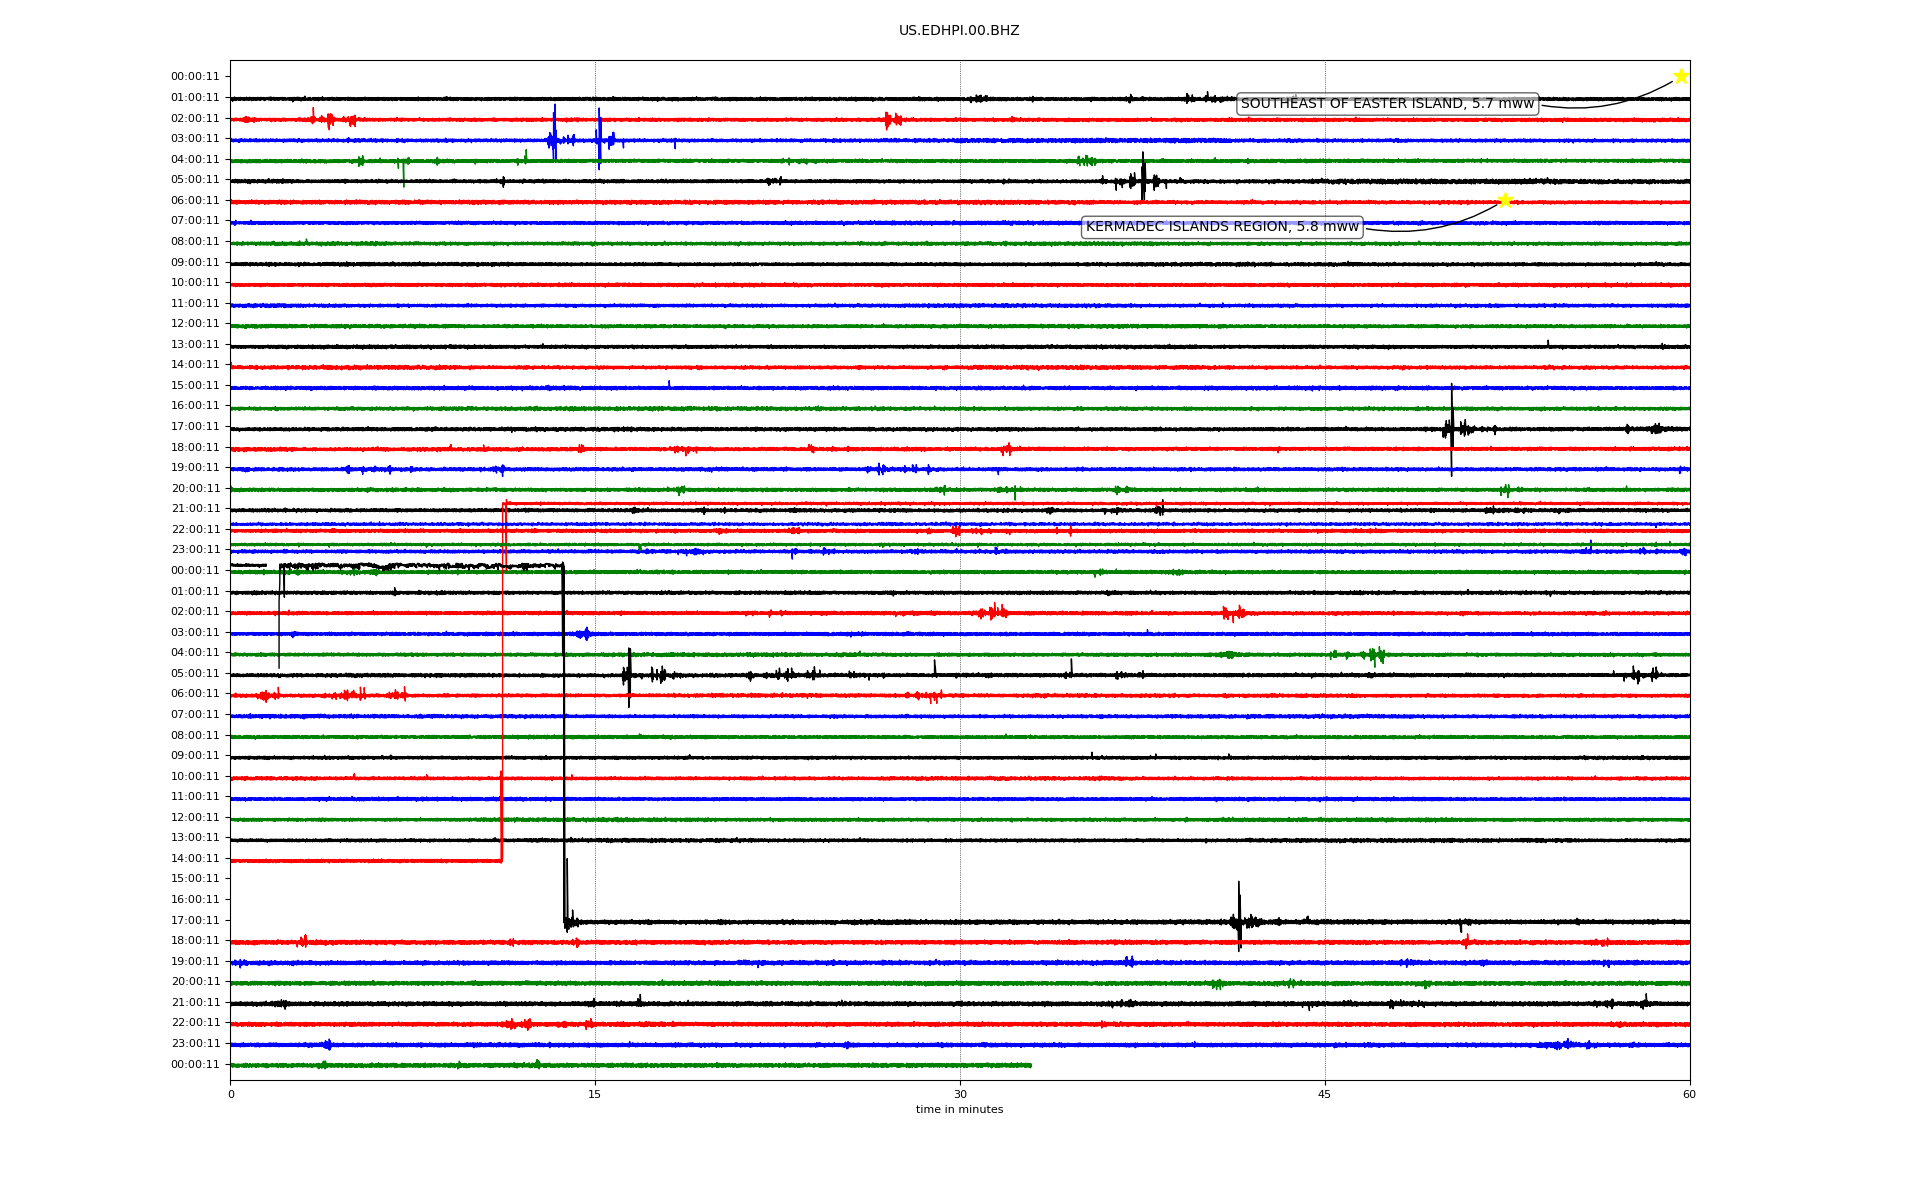Click the 0 minute tick label on x-axis
The image size is (1920, 1200).
231,1094
